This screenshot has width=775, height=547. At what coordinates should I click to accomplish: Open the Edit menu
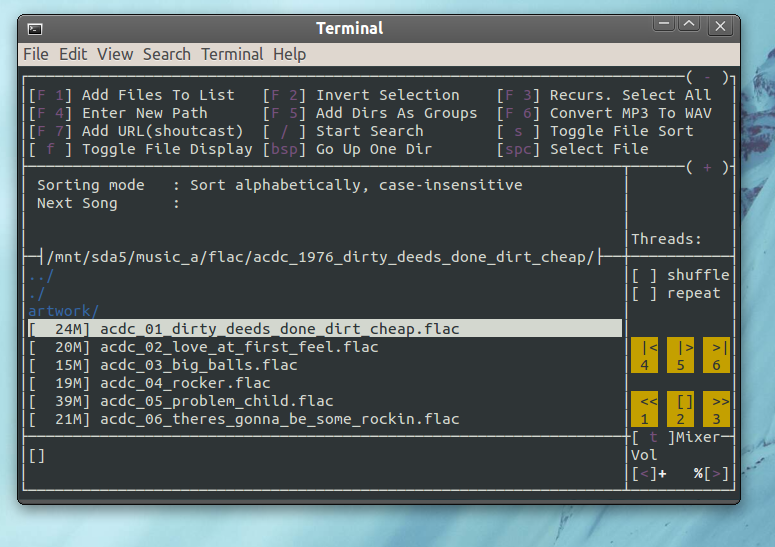coord(73,54)
